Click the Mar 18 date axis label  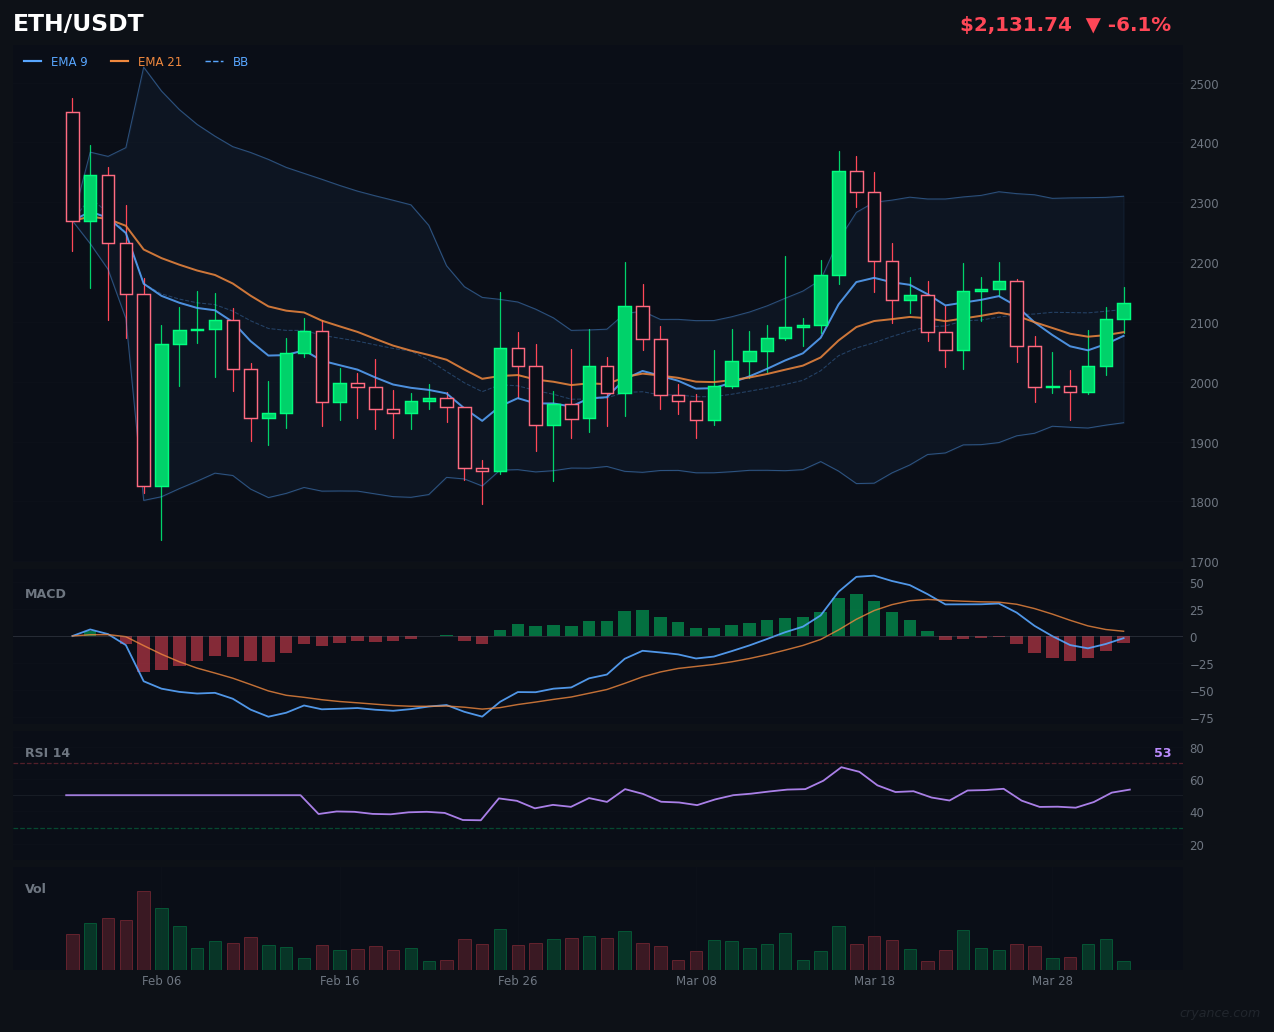874,981
